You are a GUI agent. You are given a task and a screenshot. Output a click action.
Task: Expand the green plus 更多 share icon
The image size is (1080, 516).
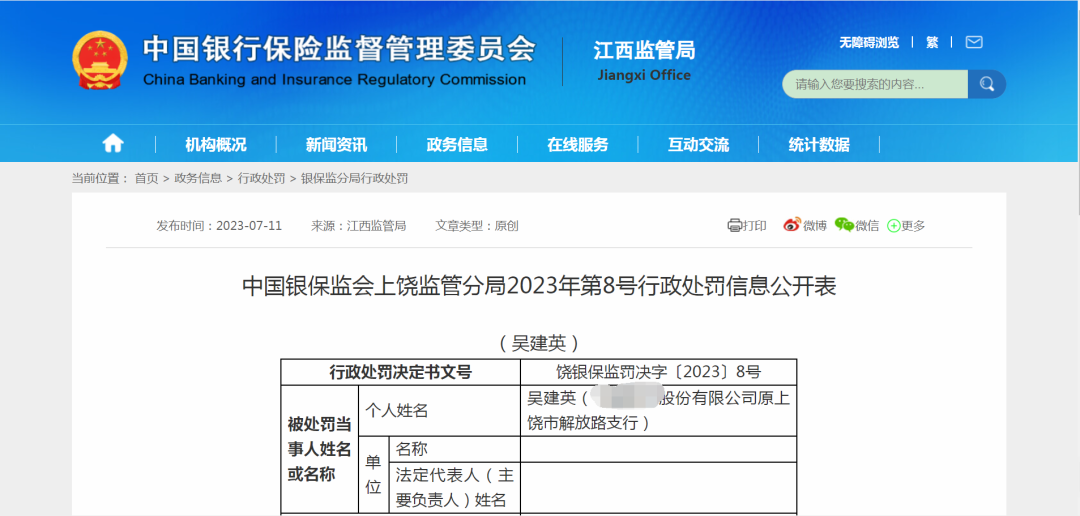click(894, 226)
